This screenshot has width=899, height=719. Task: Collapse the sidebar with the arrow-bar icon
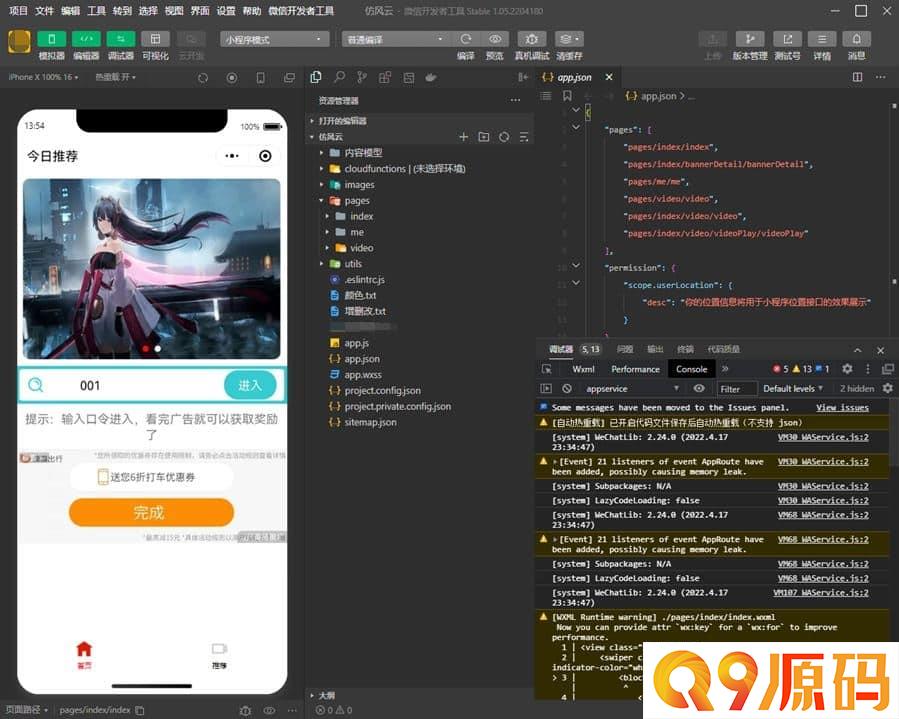point(523,77)
